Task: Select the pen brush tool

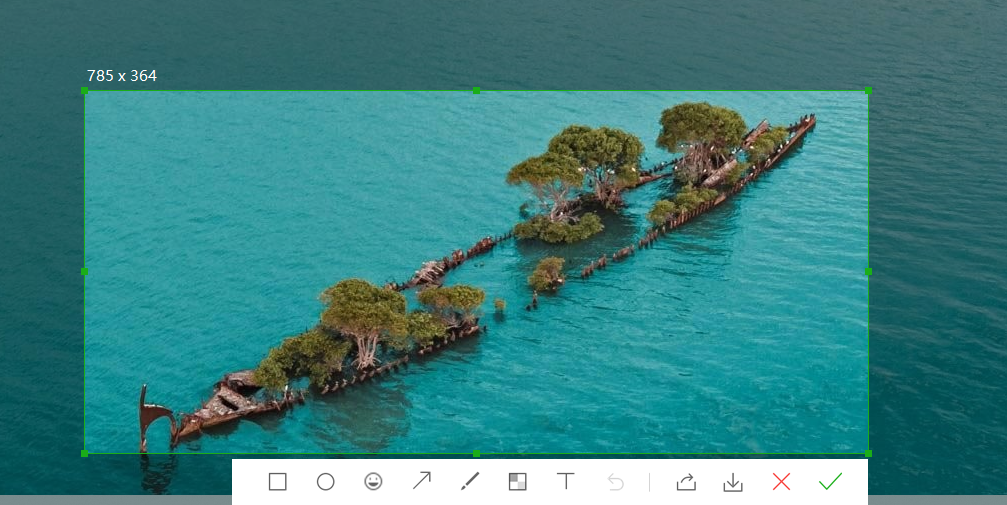Action: pyautogui.click(x=469, y=481)
